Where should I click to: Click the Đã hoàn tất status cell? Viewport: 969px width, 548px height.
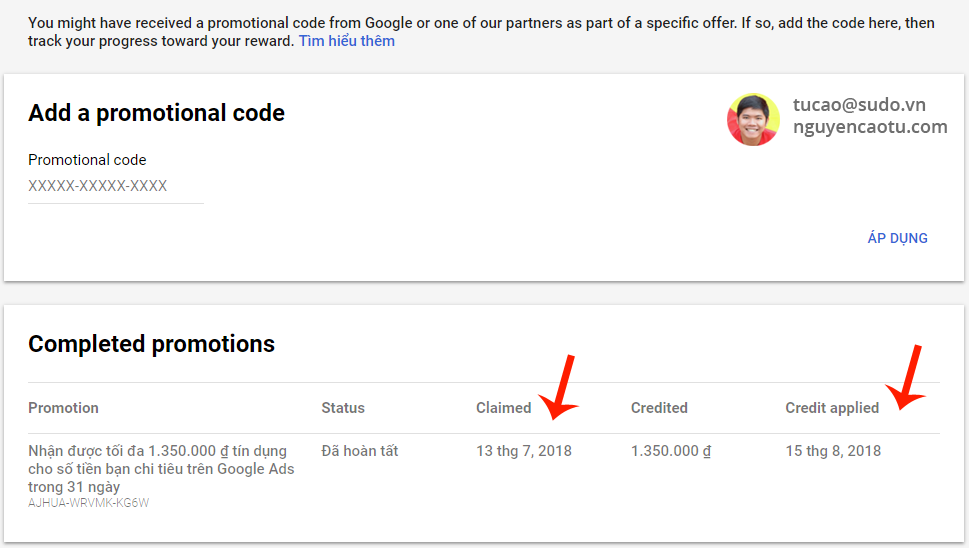click(360, 451)
